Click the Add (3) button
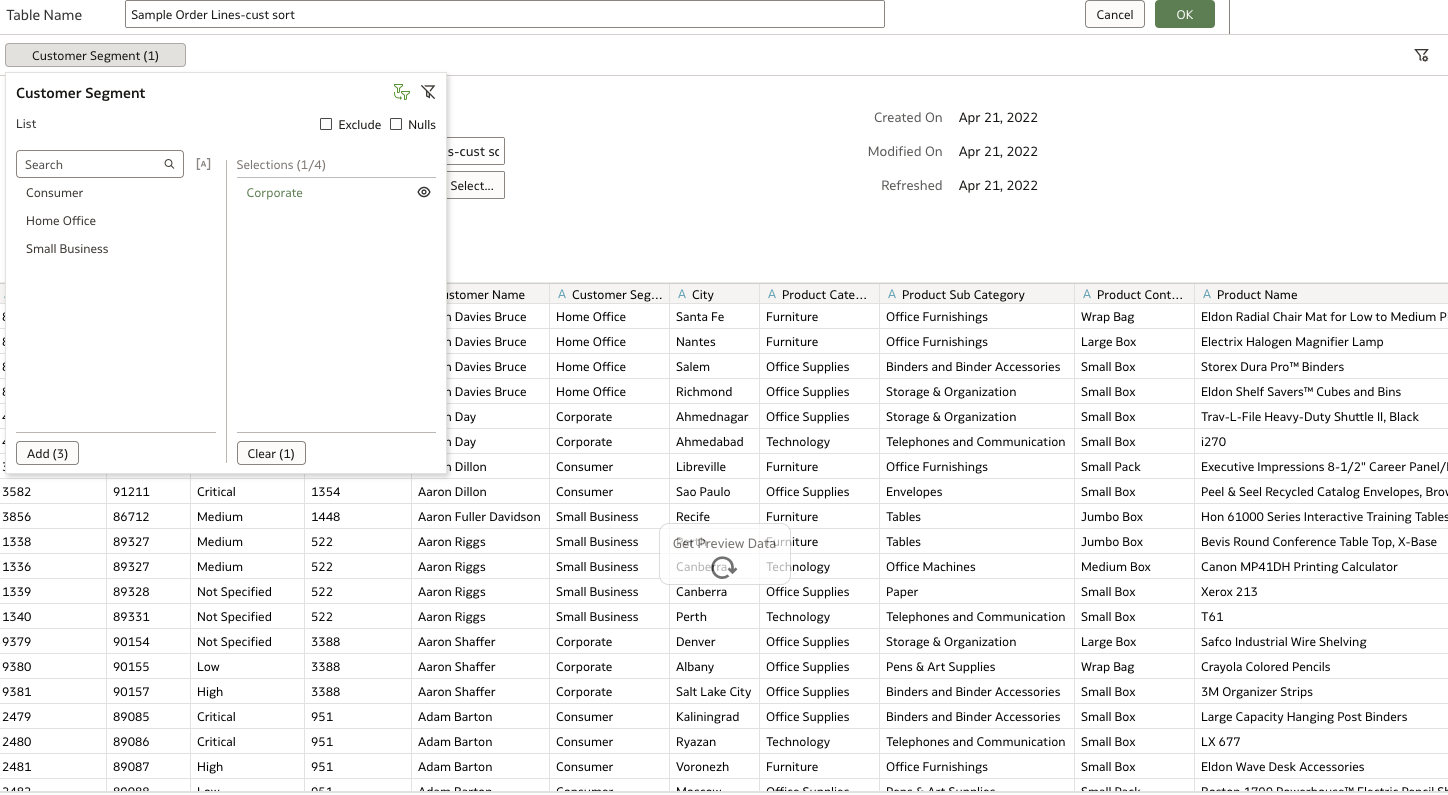 (47, 453)
